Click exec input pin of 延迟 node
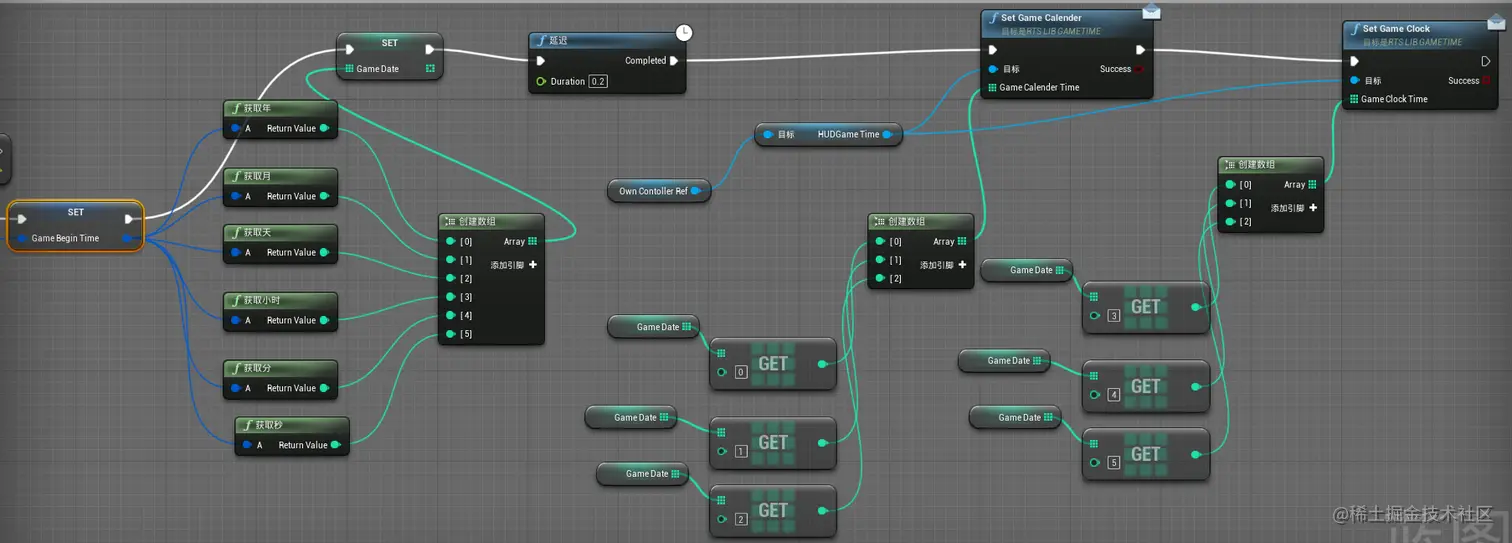The height and width of the screenshot is (543, 1512). [541, 60]
